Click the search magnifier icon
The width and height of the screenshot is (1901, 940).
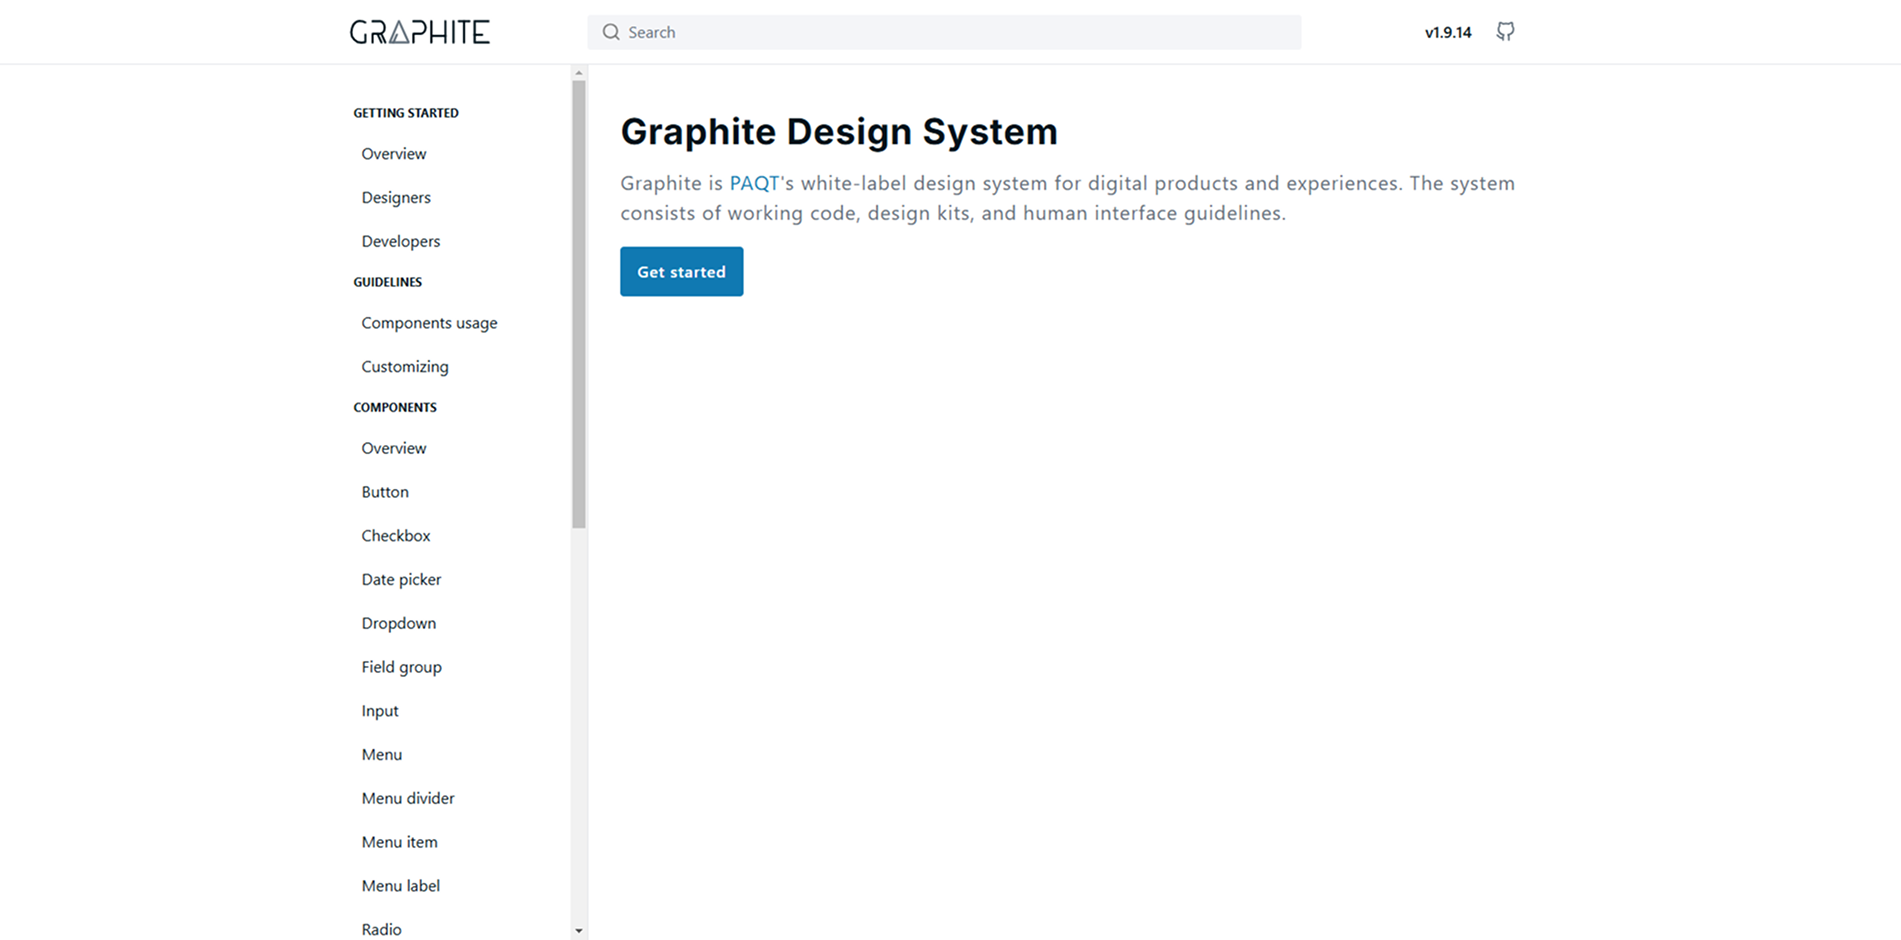click(611, 32)
